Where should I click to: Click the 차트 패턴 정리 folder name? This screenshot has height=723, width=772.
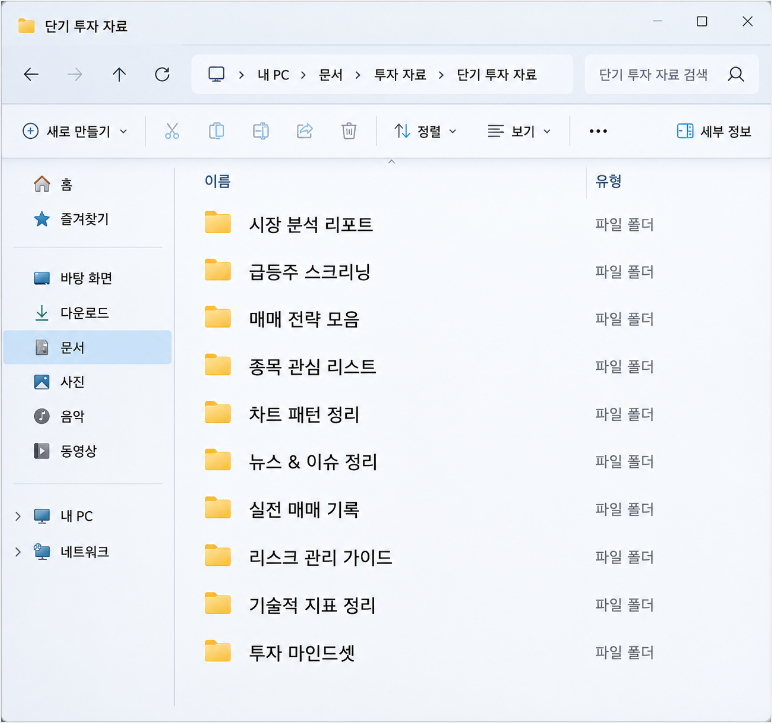point(304,414)
